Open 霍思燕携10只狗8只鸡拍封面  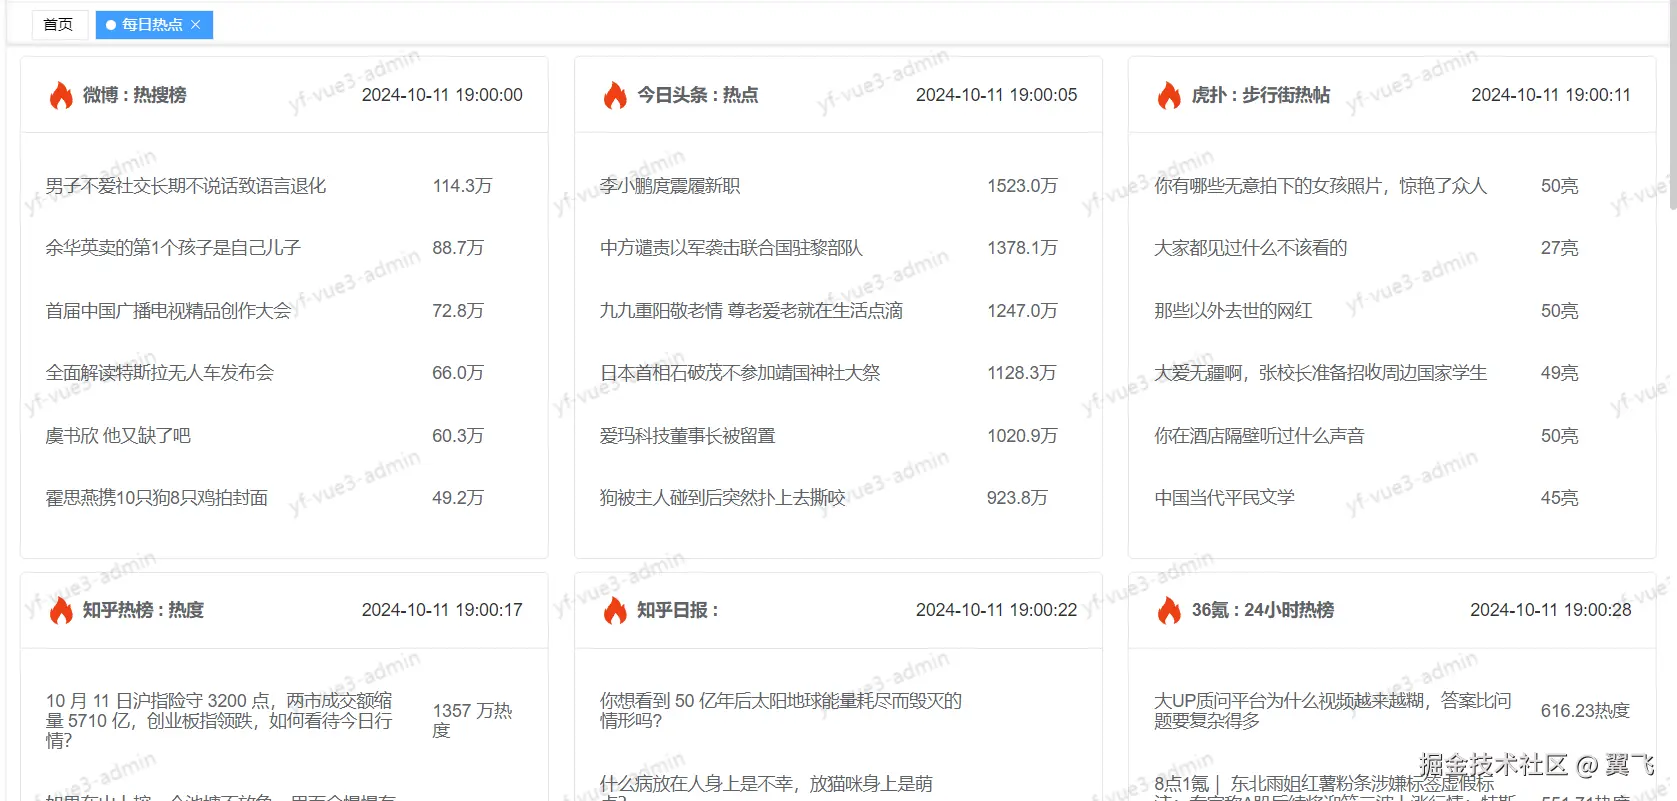(157, 498)
